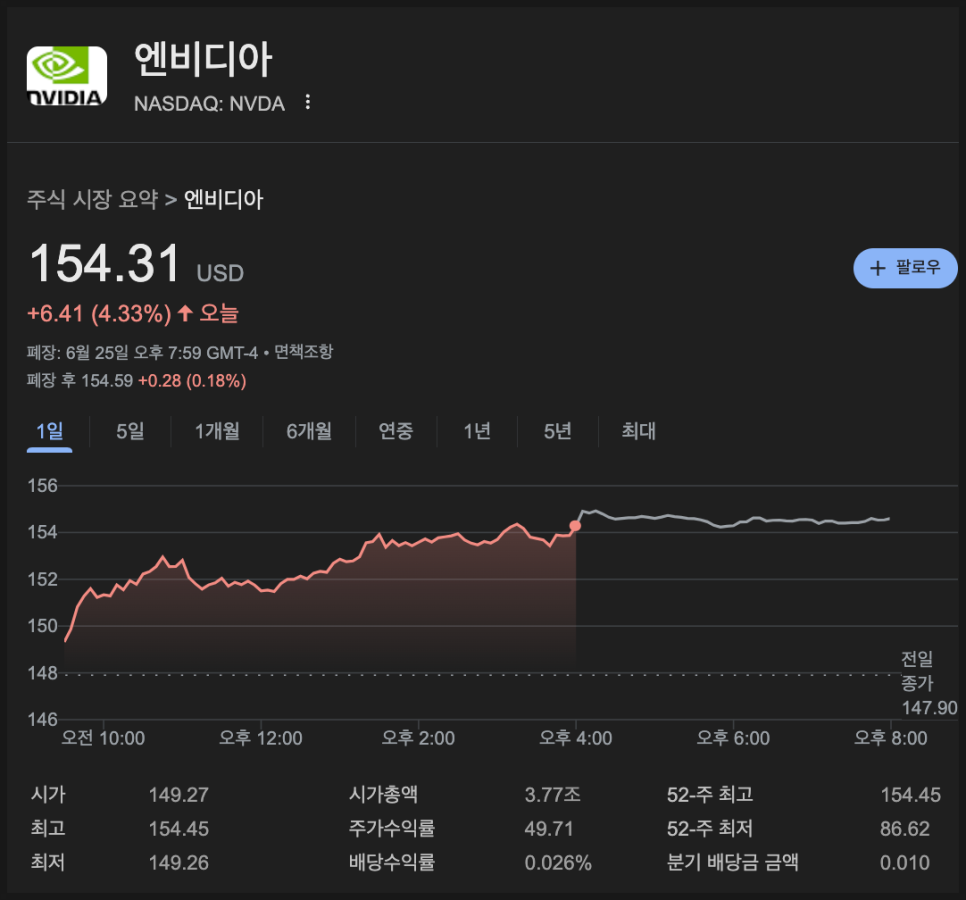Screen dimensions: 966x900
Task: Open the three-dot menu beside NASDAQ: NVDA
Action: click(x=307, y=103)
